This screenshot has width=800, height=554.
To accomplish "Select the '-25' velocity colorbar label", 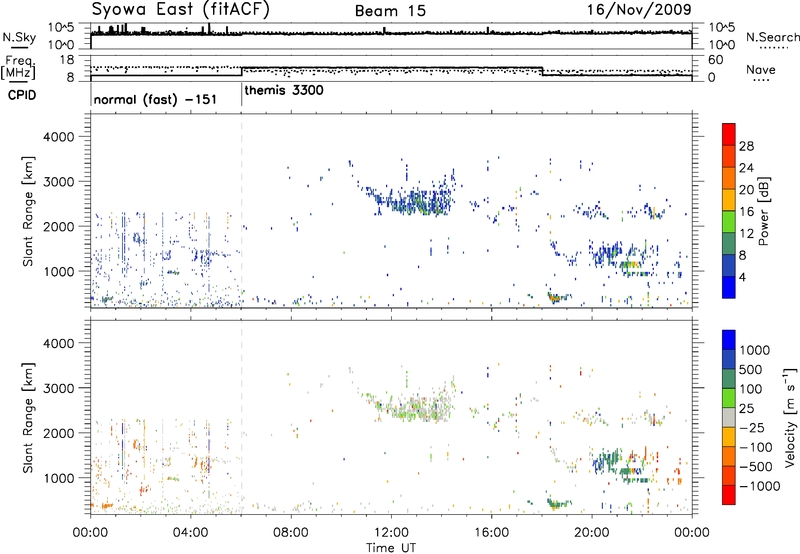I will pos(753,427).
